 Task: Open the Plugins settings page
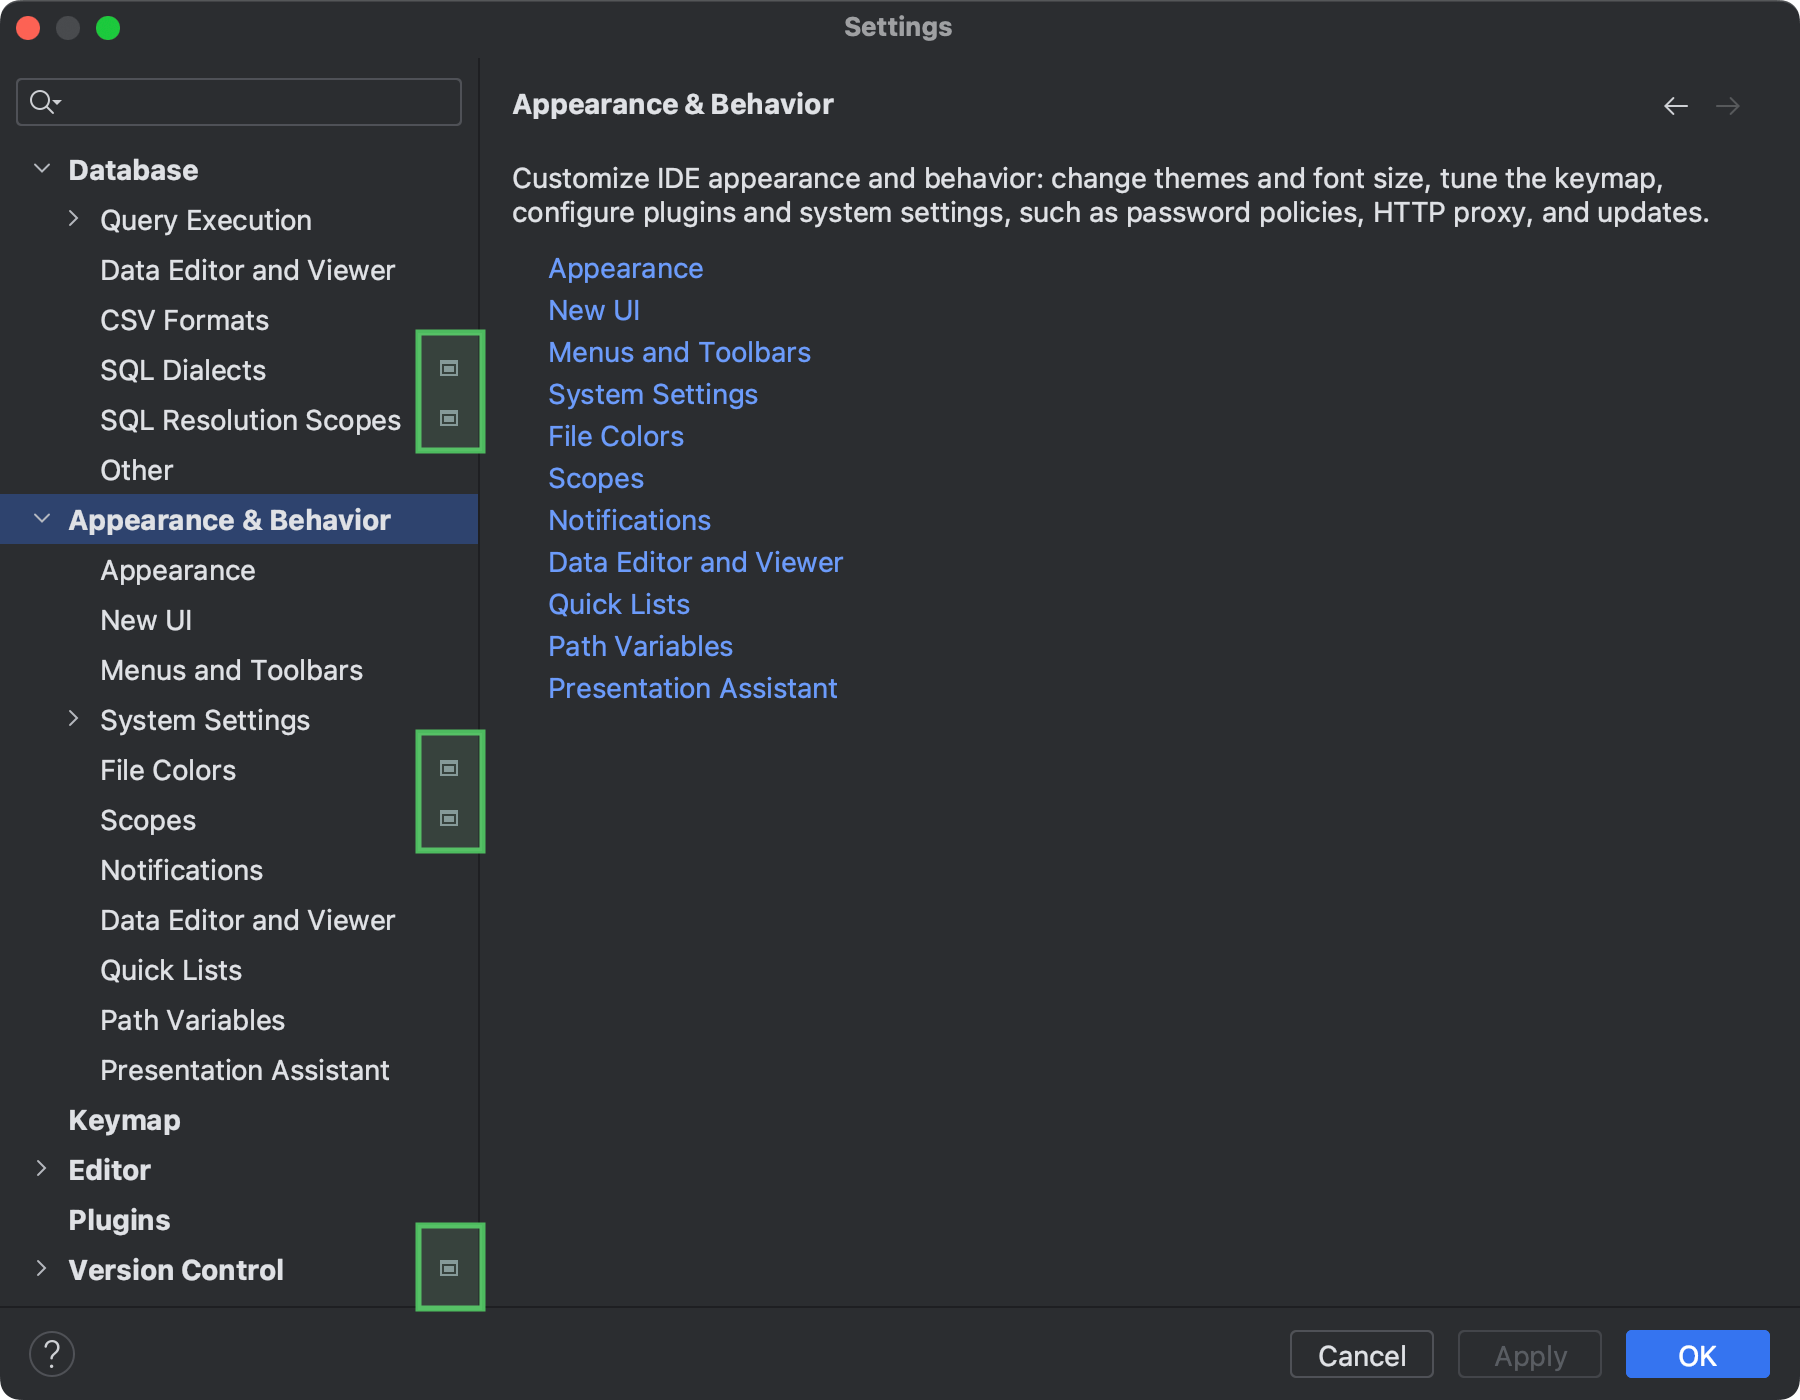pos(118,1219)
